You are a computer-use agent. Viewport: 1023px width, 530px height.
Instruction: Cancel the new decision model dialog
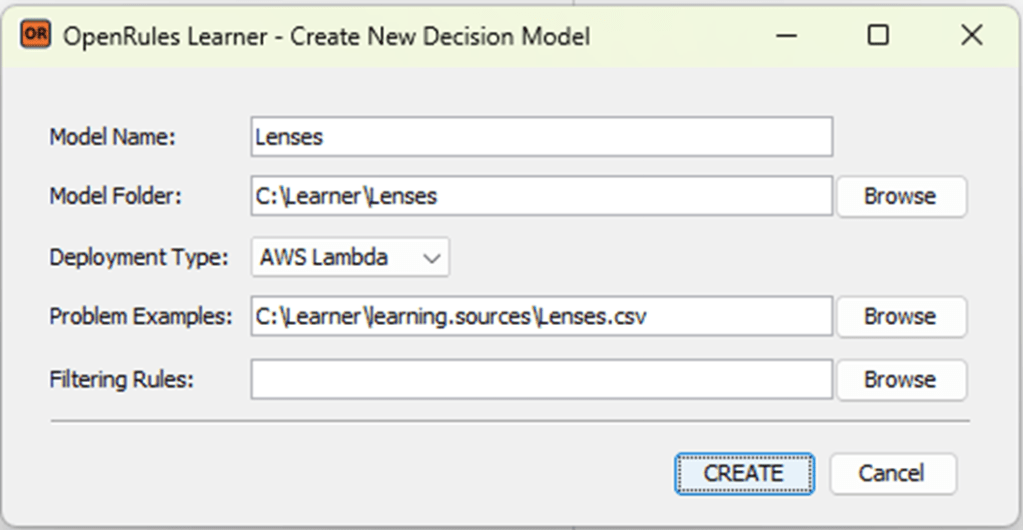[x=892, y=473]
